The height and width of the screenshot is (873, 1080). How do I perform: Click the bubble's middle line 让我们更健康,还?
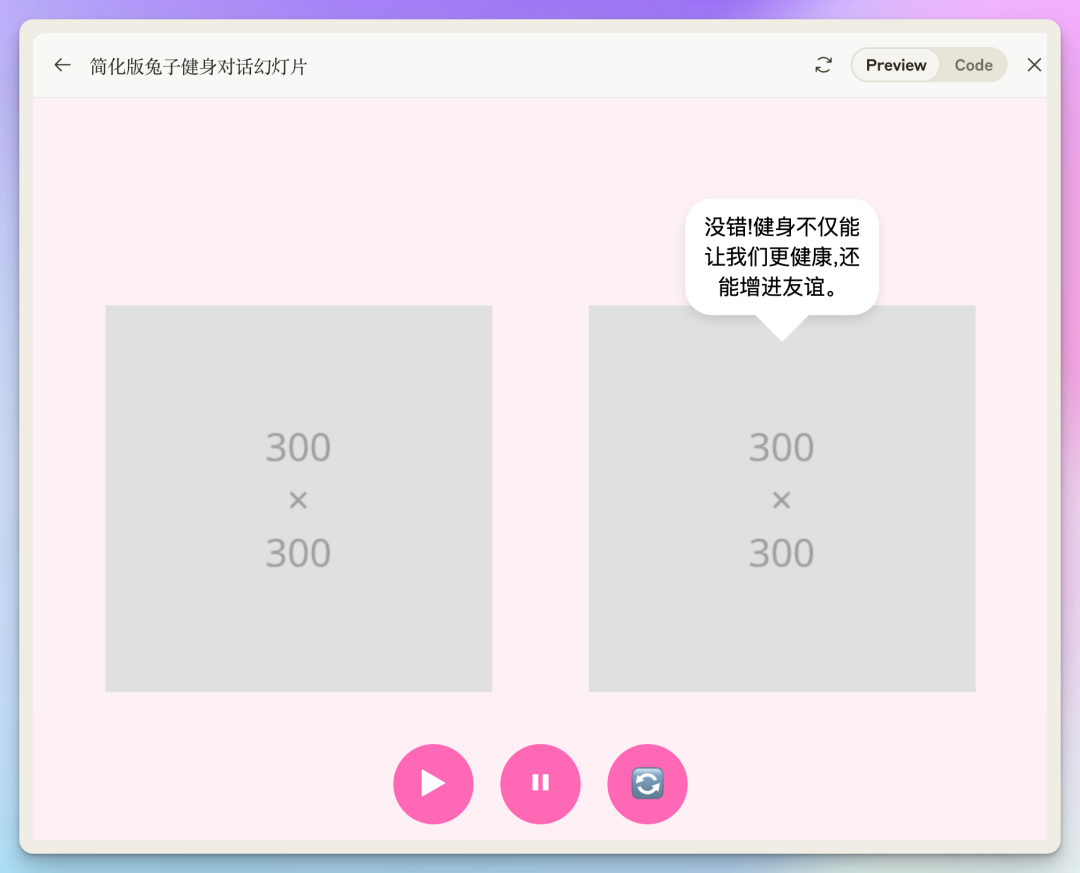781,257
